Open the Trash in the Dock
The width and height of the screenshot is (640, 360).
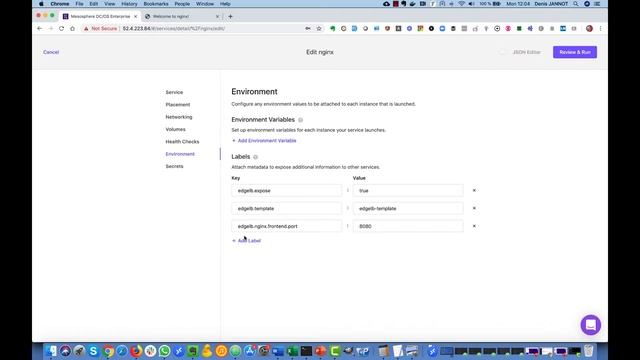point(588,351)
